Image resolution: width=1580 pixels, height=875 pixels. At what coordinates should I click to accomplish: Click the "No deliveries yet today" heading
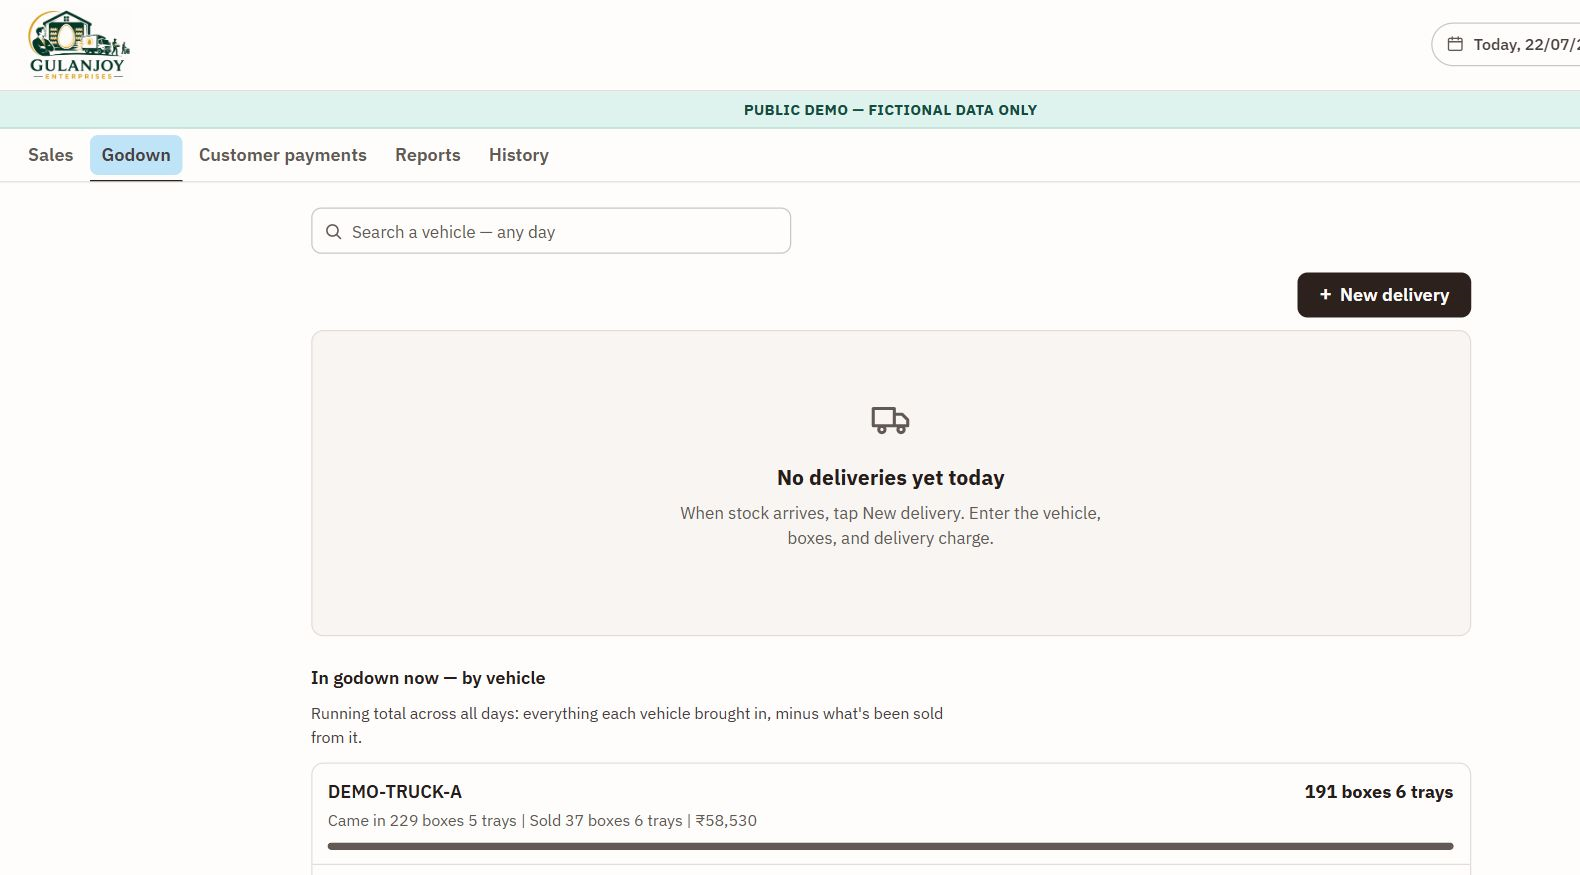click(x=890, y=478)
